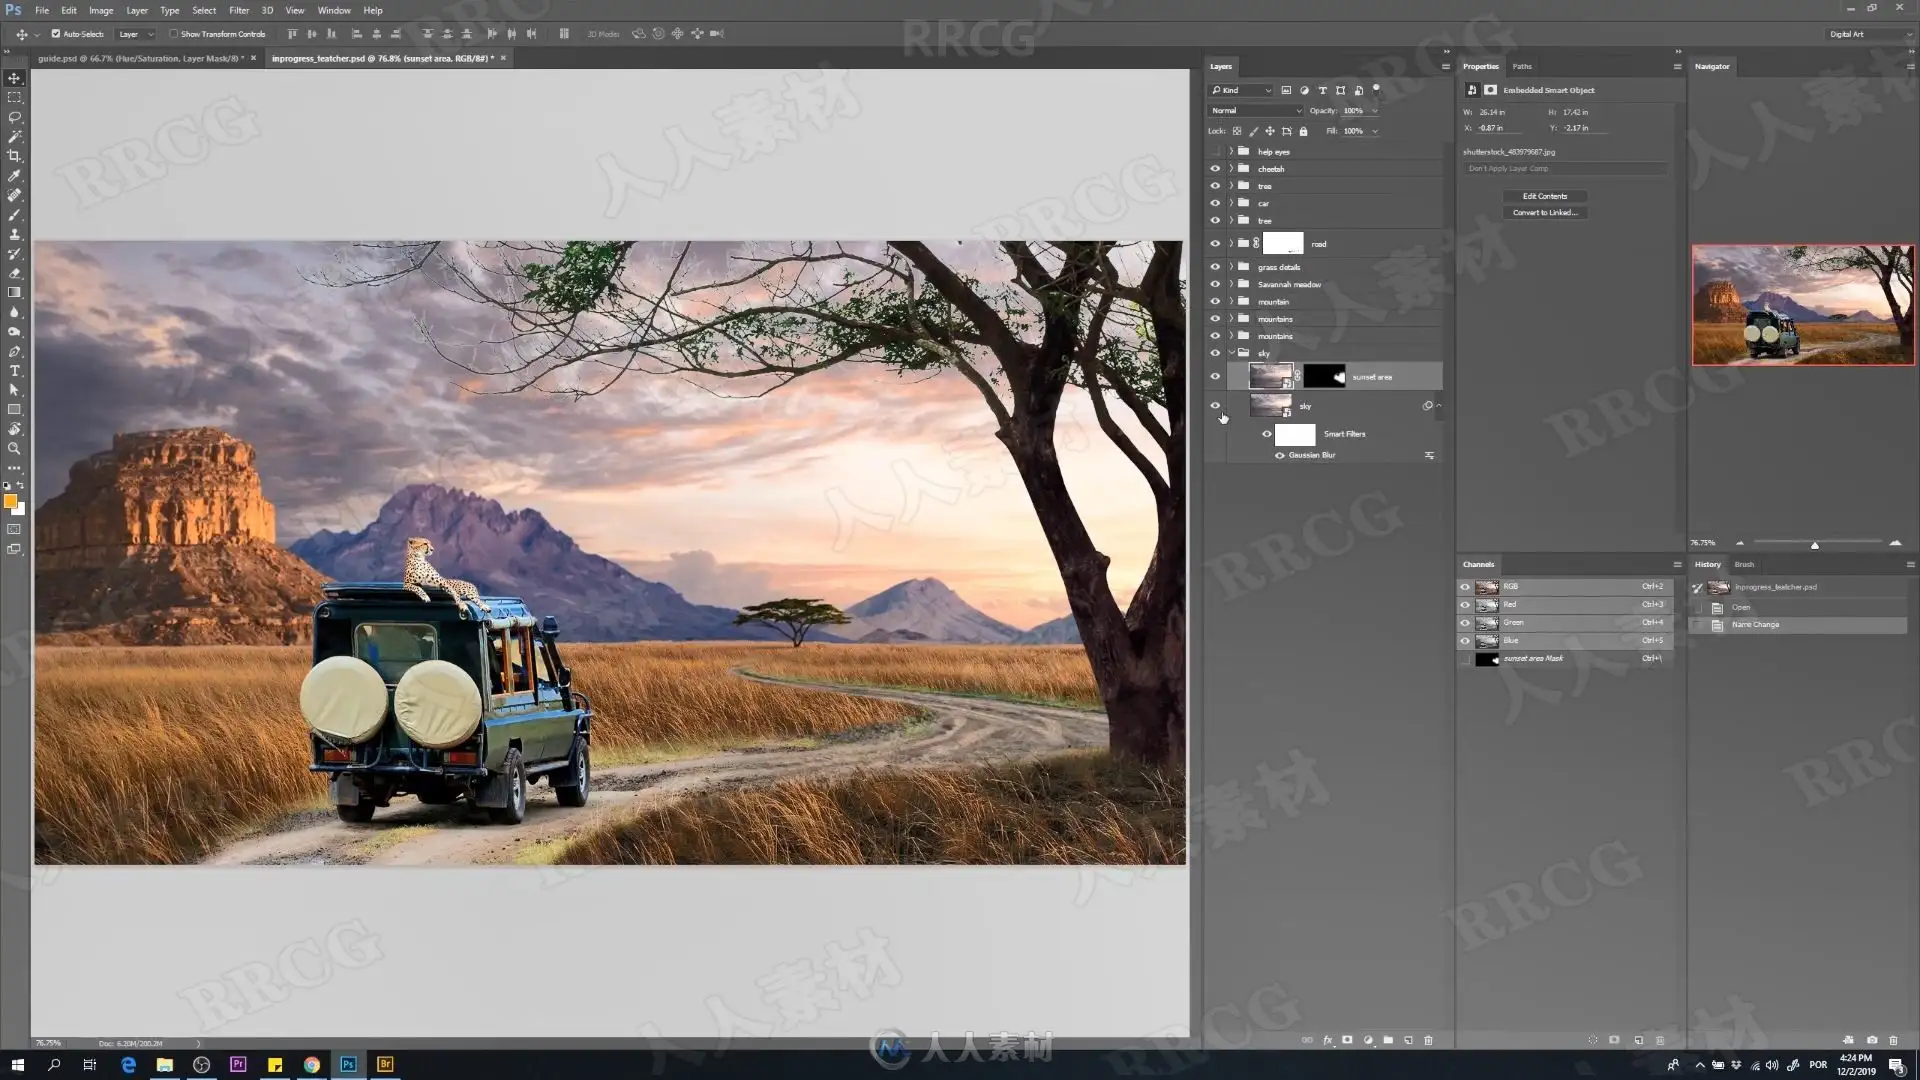
Task: Select the Crop tool
Action: click(14, 156)
